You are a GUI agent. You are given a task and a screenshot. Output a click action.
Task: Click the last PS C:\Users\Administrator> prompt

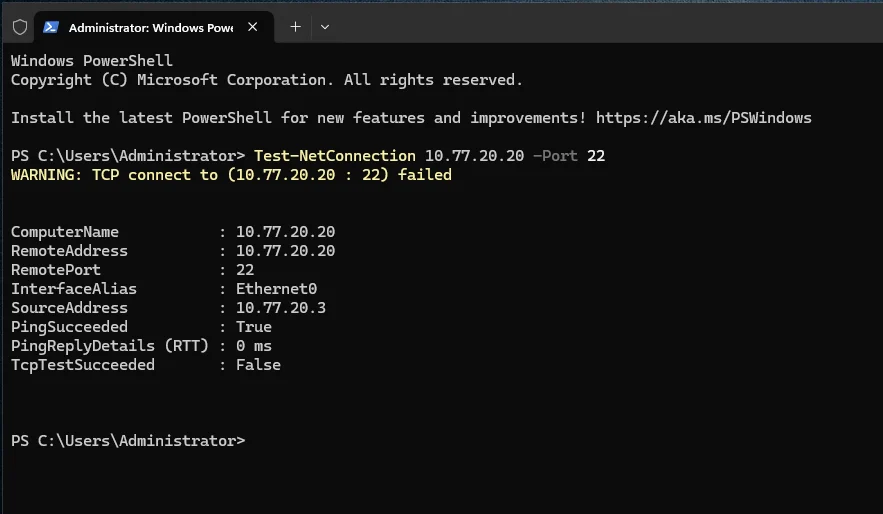(x=128, y=440)
